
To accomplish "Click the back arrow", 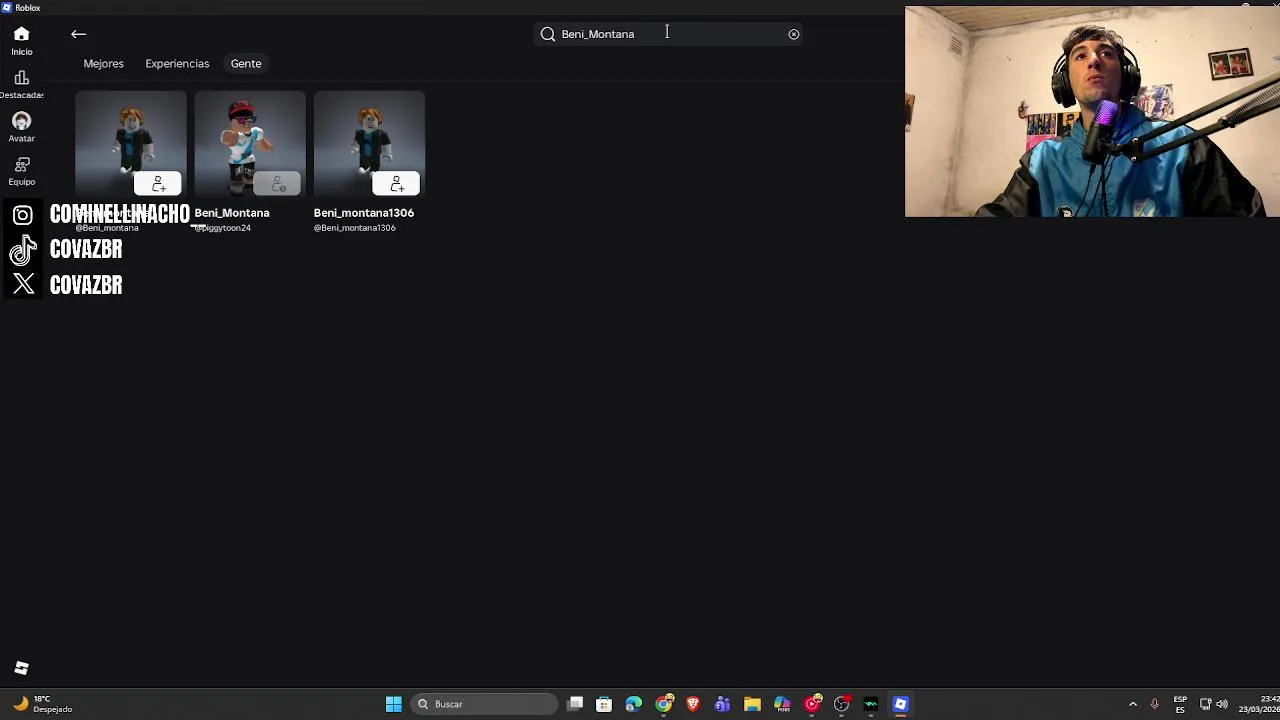I will click(x=78, y=34).
